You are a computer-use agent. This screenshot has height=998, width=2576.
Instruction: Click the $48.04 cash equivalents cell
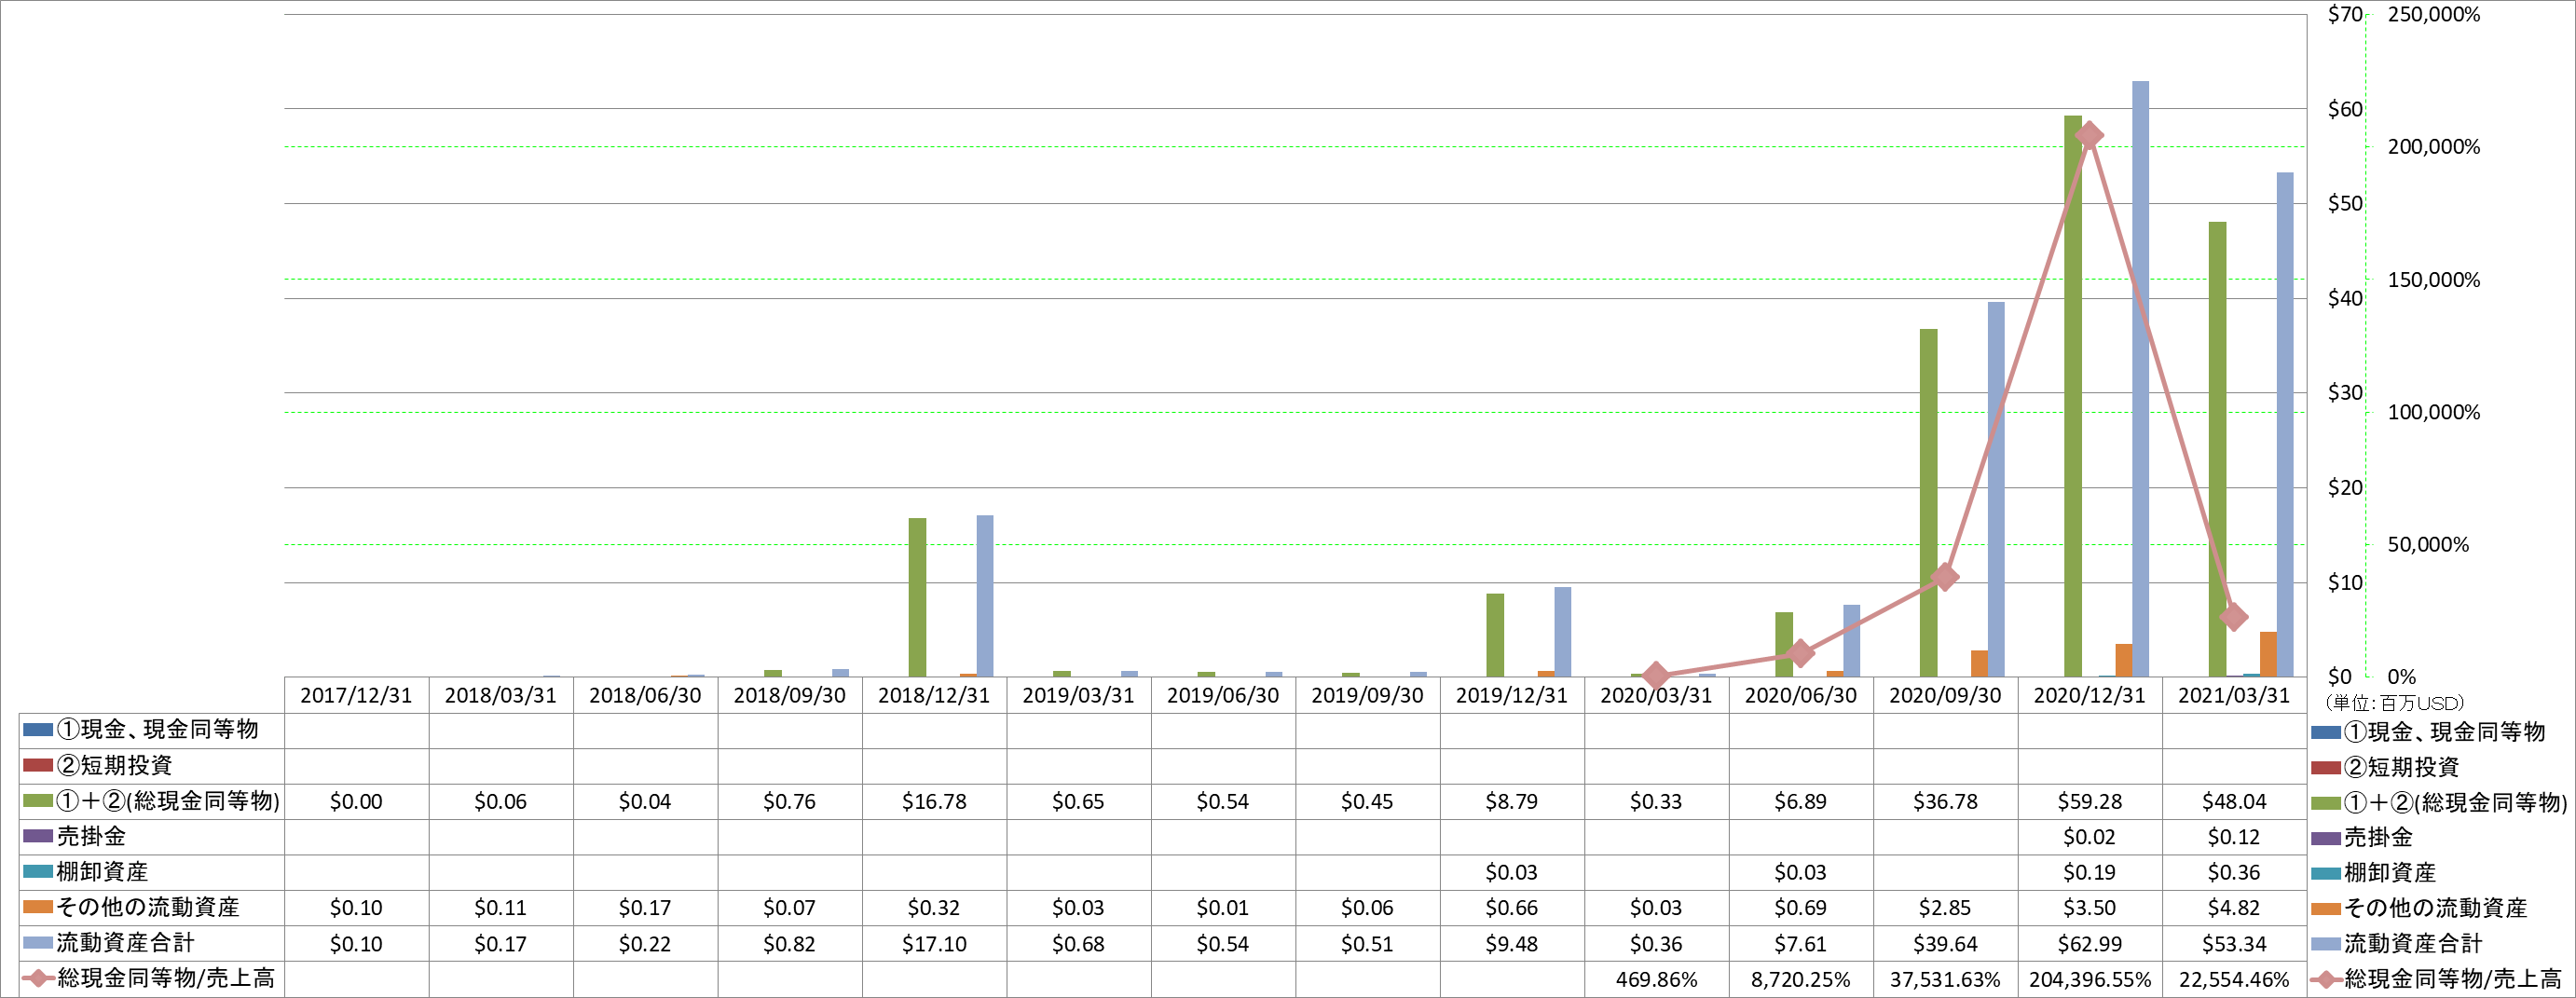click(2233, 802)
